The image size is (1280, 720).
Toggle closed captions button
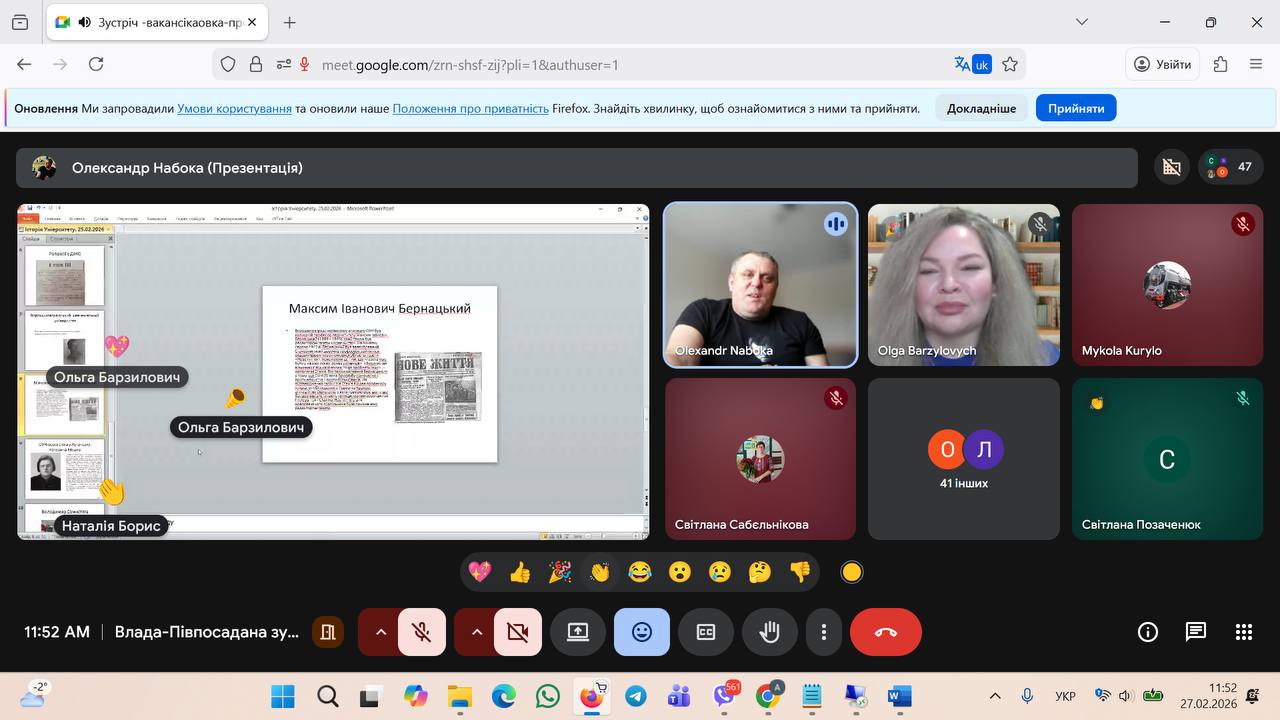click(x=706, y=632)
